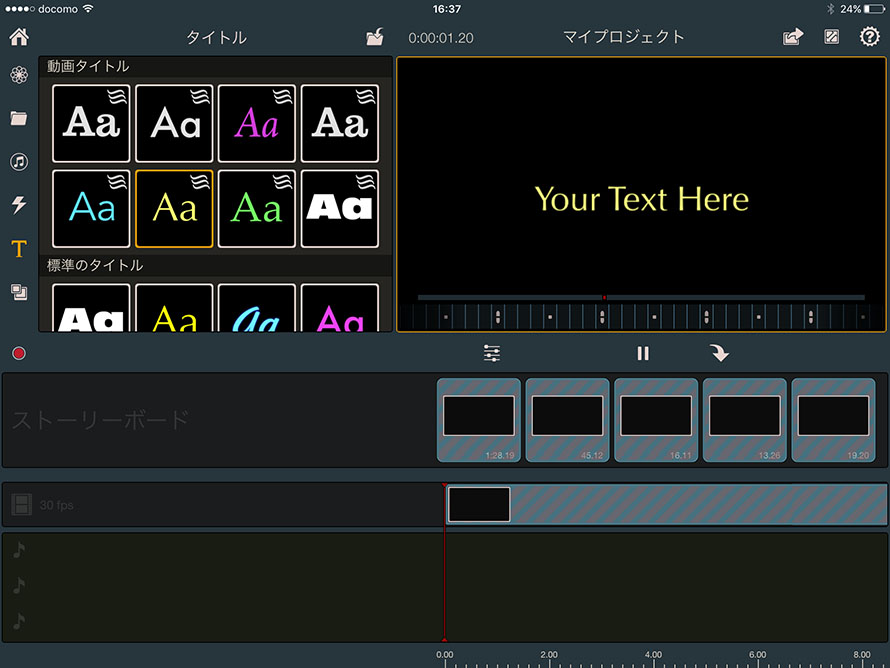Open the transitions lightning bolt icon
This screenshot has width=890, height=668.
pos(19,205)
